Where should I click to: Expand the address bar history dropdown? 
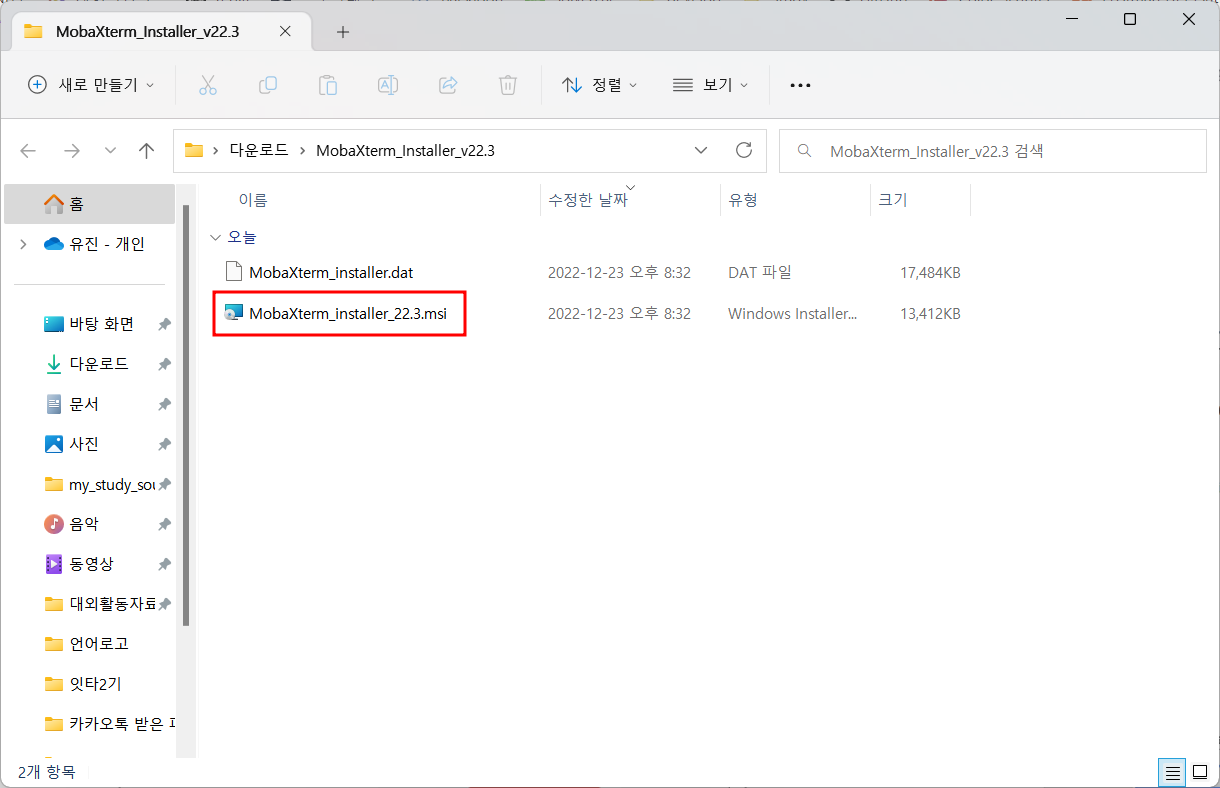coord(702,150)
